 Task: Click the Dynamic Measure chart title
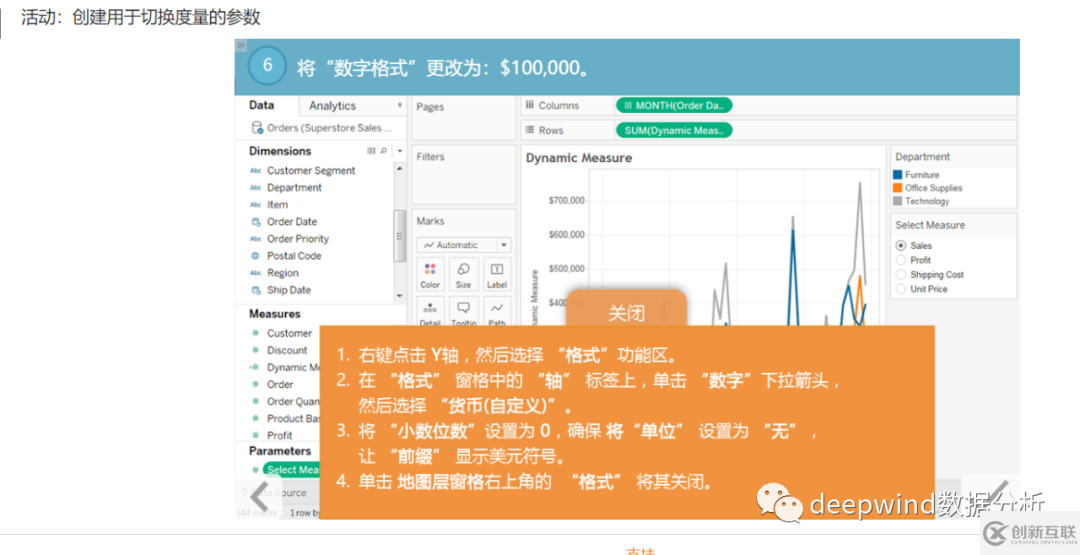click(579, 158)
